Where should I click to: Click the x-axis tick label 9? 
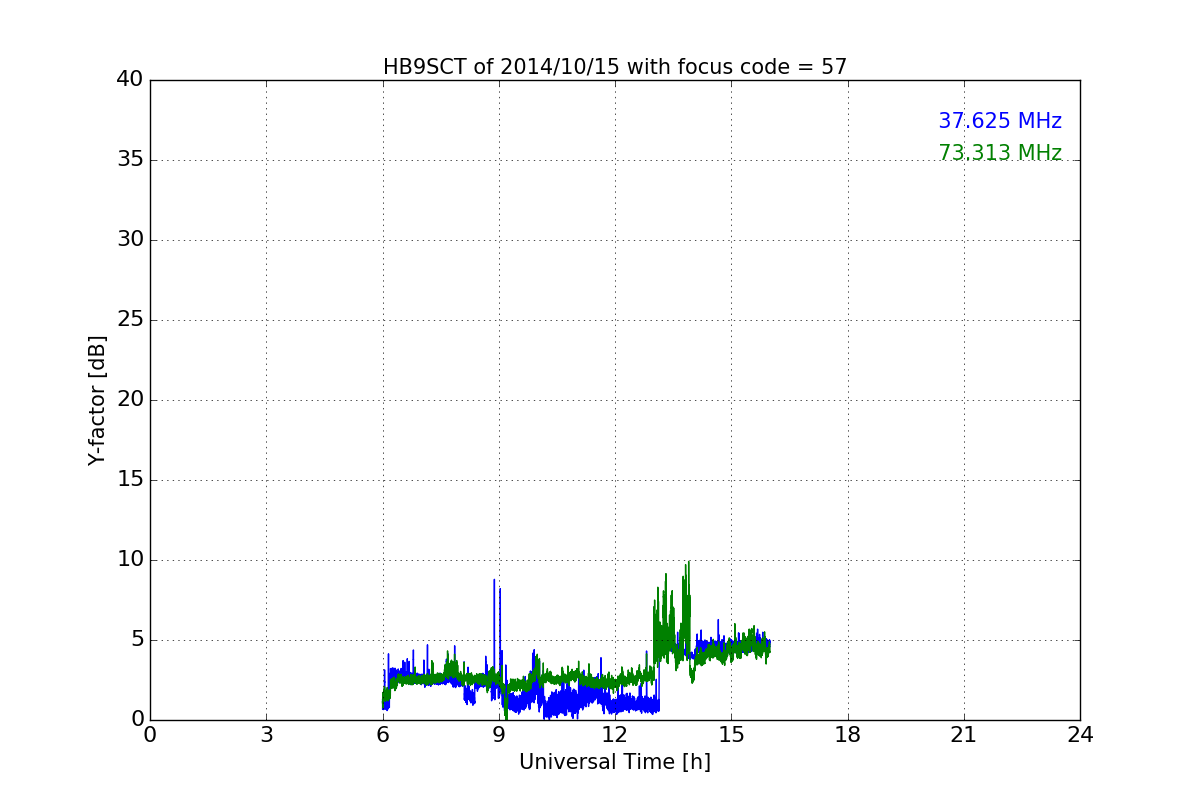coord(499,734)
